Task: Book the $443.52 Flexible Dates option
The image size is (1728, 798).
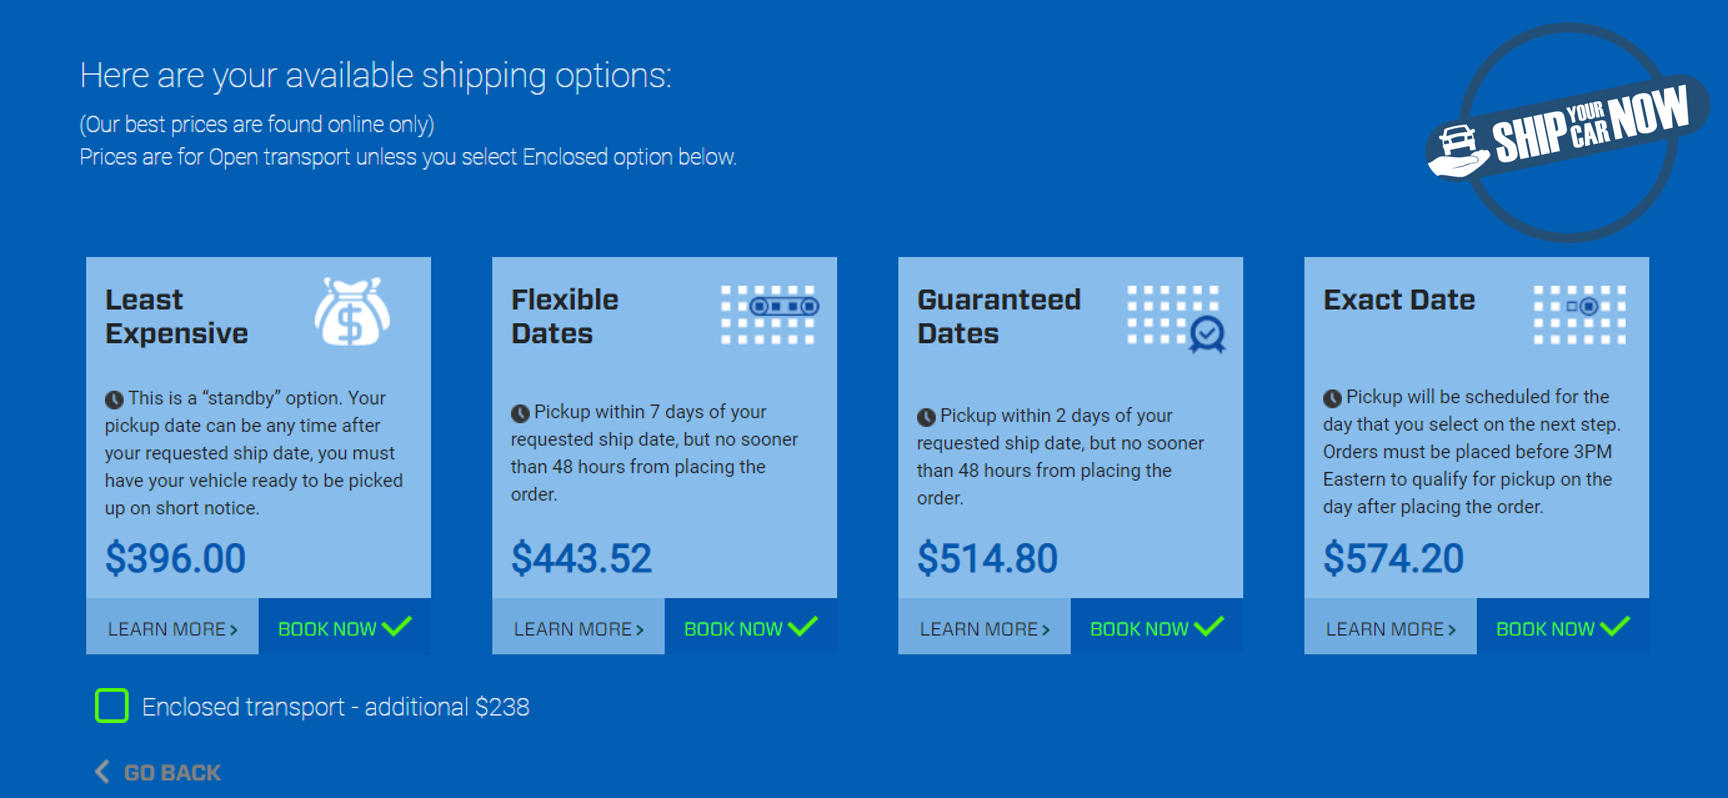Action: [x=751, y=627]
